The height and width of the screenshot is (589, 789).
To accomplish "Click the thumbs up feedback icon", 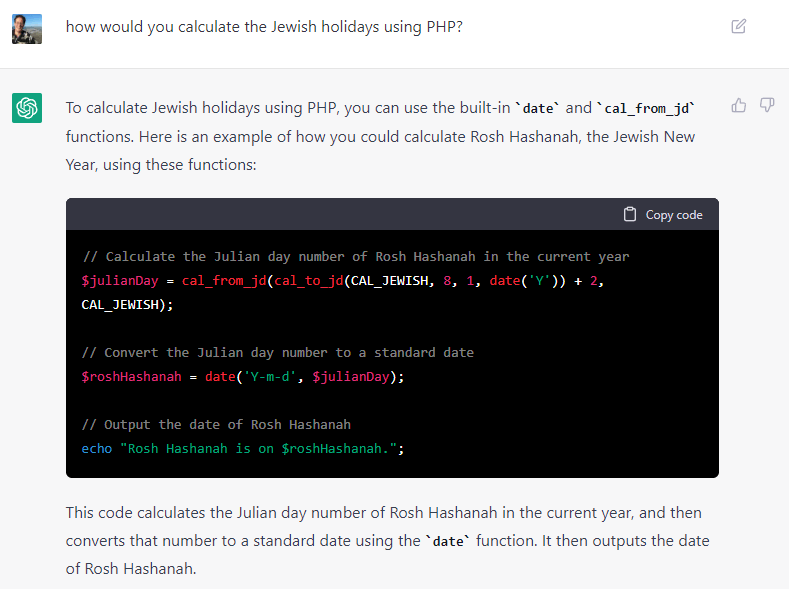I will [739, 105].
